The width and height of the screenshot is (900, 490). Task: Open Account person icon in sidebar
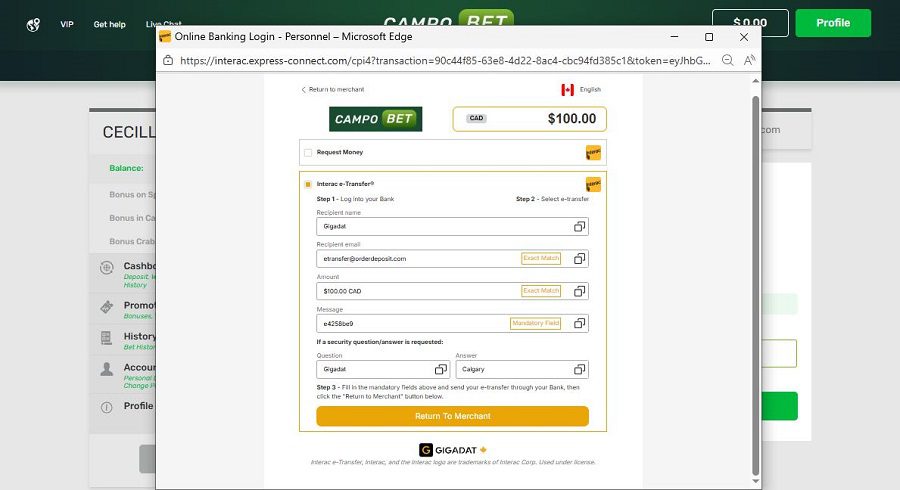tap(107, 369)
